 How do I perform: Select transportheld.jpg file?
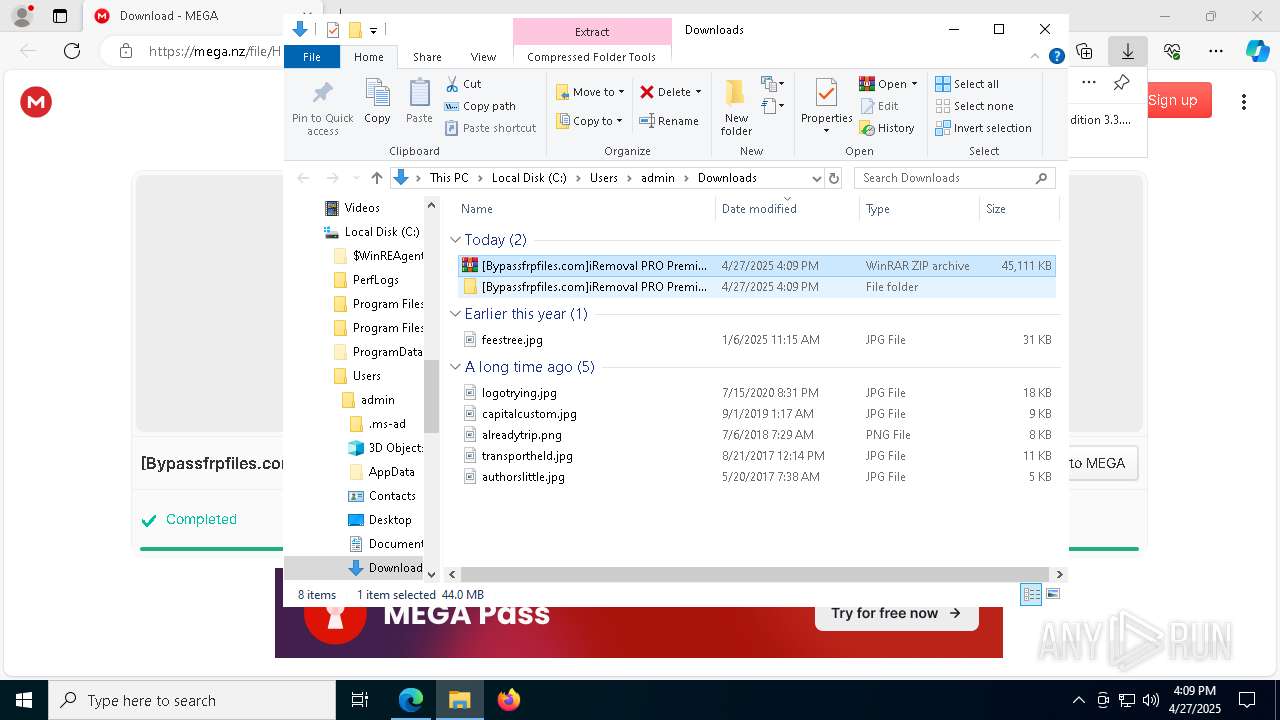[527, 456]
